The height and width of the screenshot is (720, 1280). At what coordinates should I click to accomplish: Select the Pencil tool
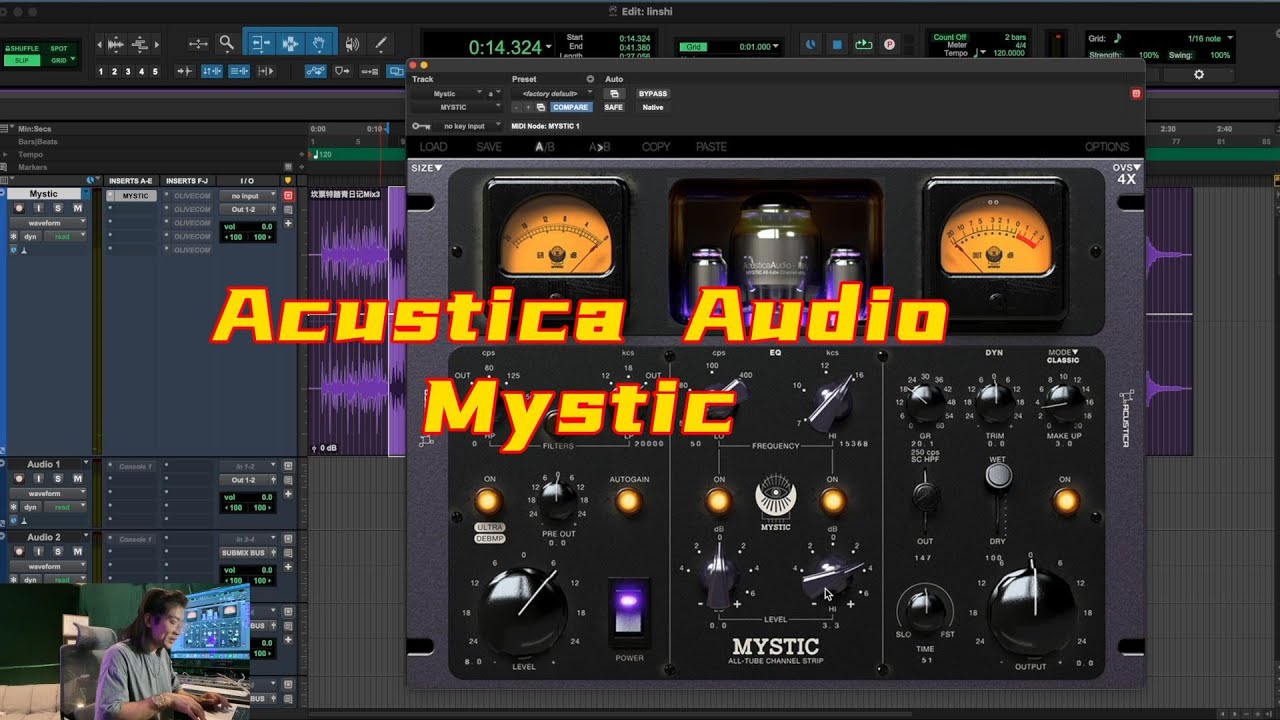[380, 44]
